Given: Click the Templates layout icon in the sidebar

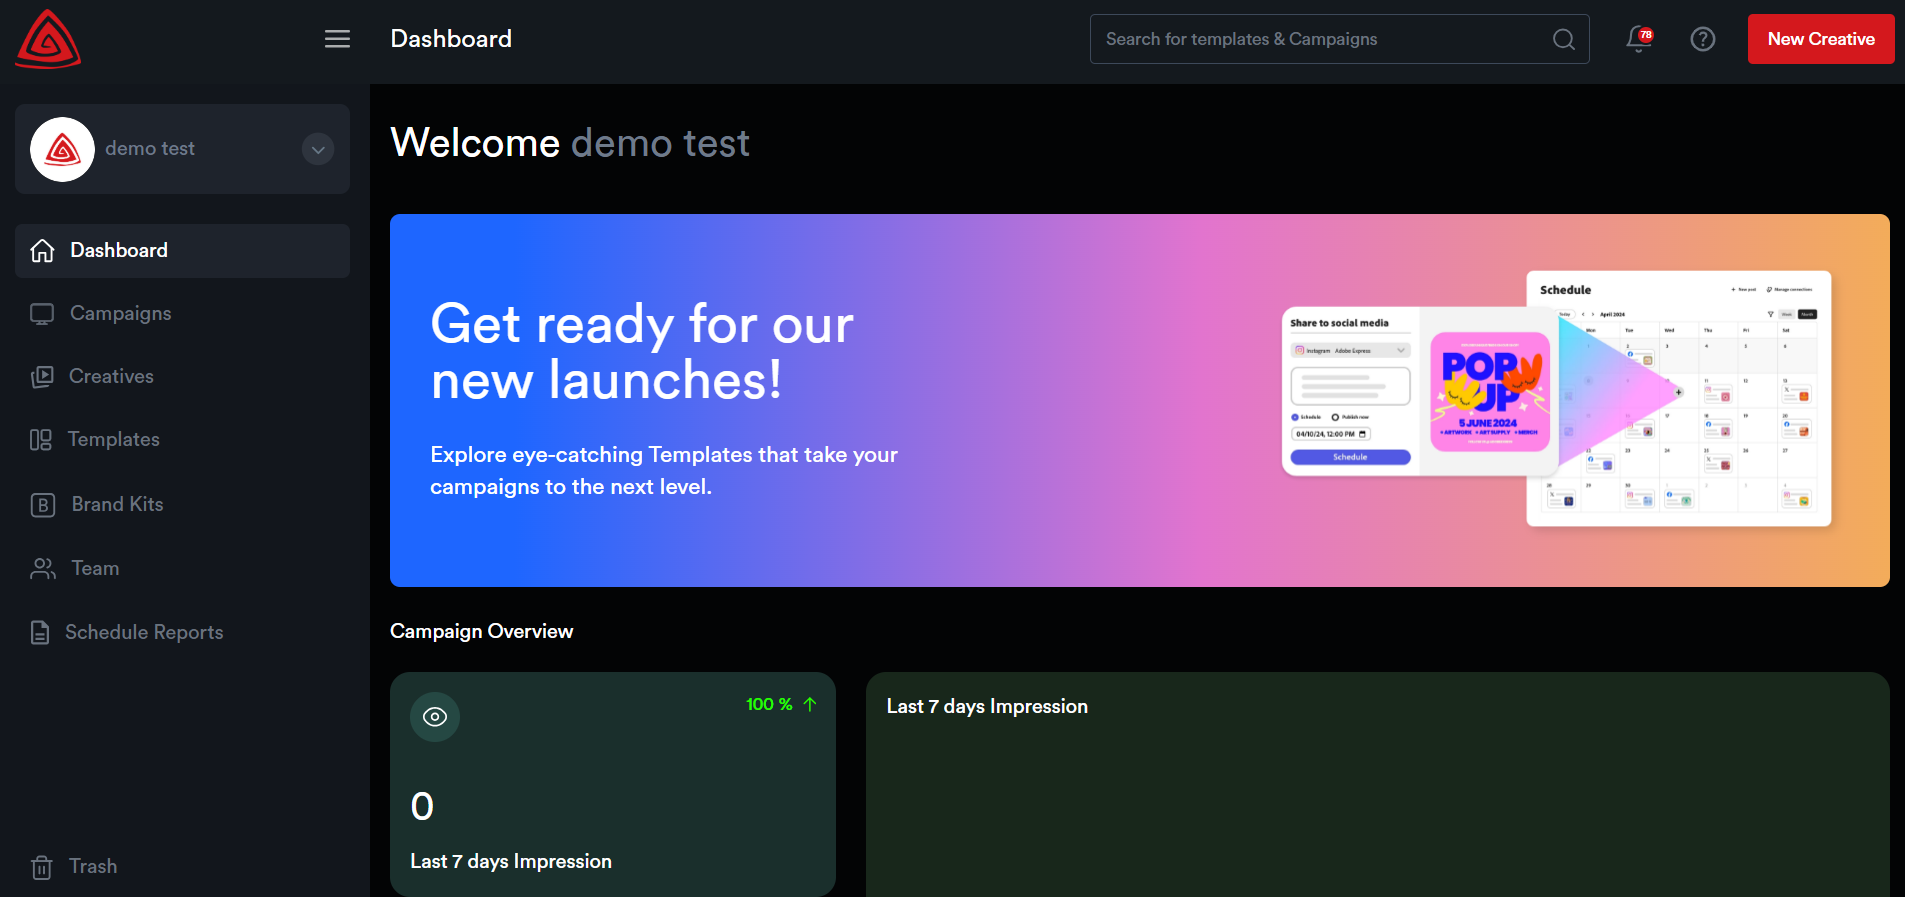Looking at the screenshot, I should pos(41,440).
